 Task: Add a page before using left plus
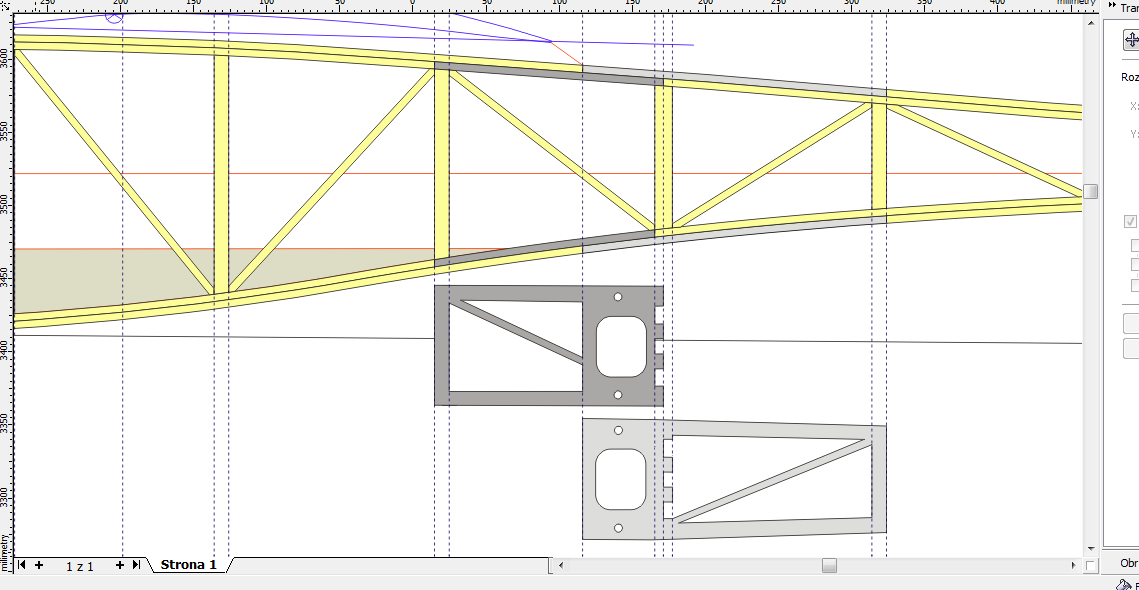click(39, 565)
